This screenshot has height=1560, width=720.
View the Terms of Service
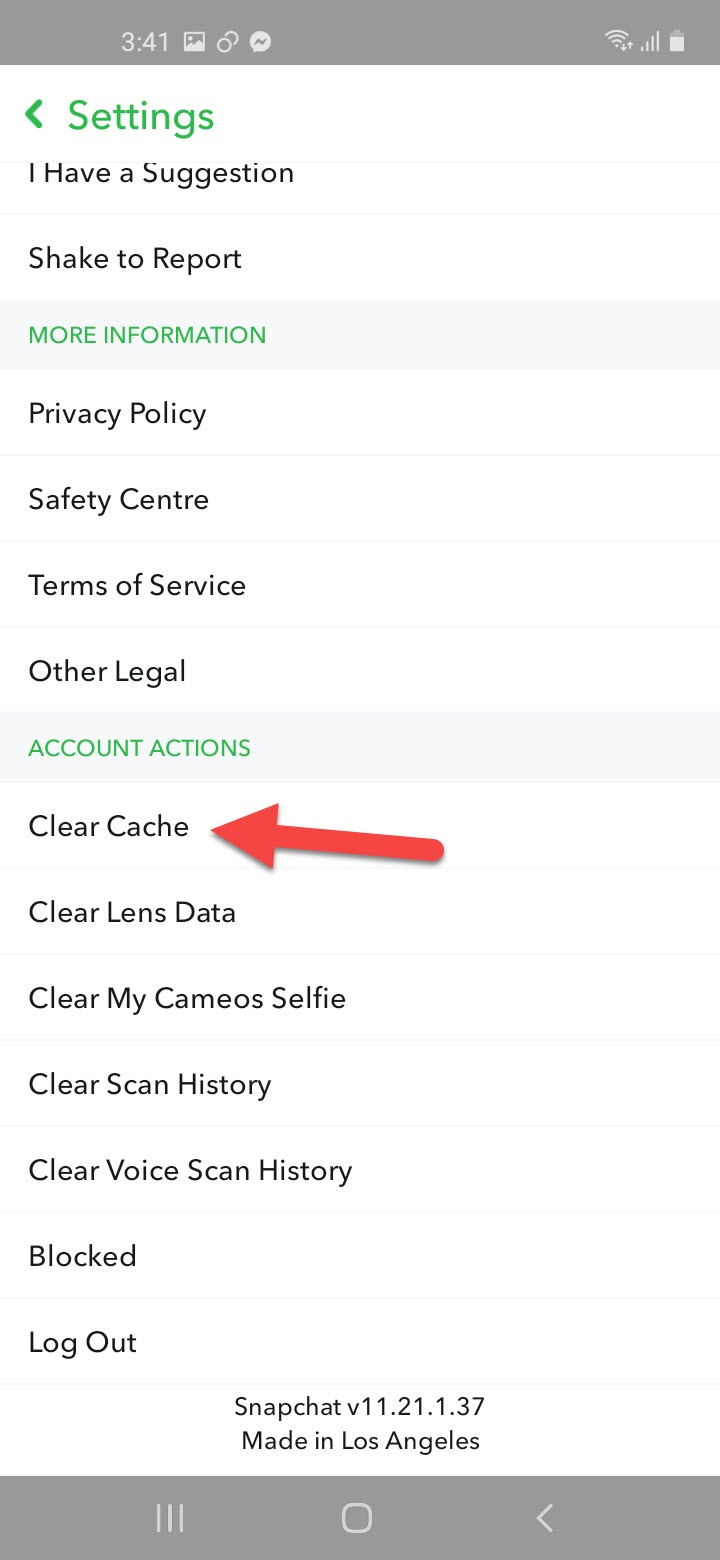click(x=137, y=585)
